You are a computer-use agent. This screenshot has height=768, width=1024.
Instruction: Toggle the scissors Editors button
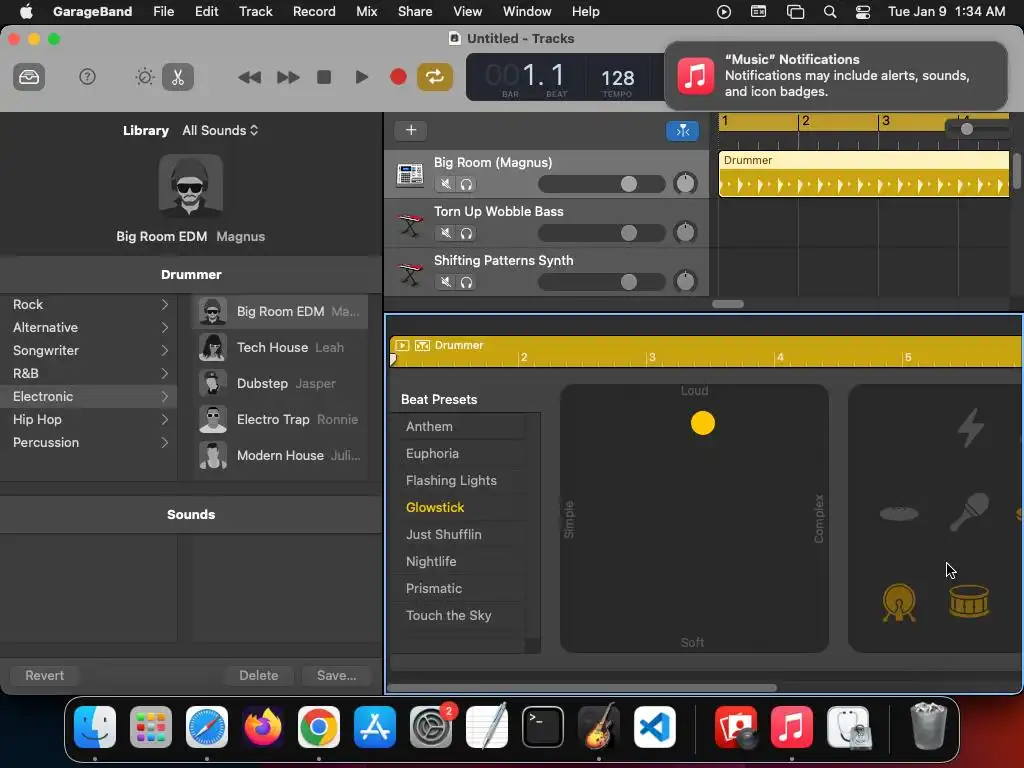click(x=178, y=77)
